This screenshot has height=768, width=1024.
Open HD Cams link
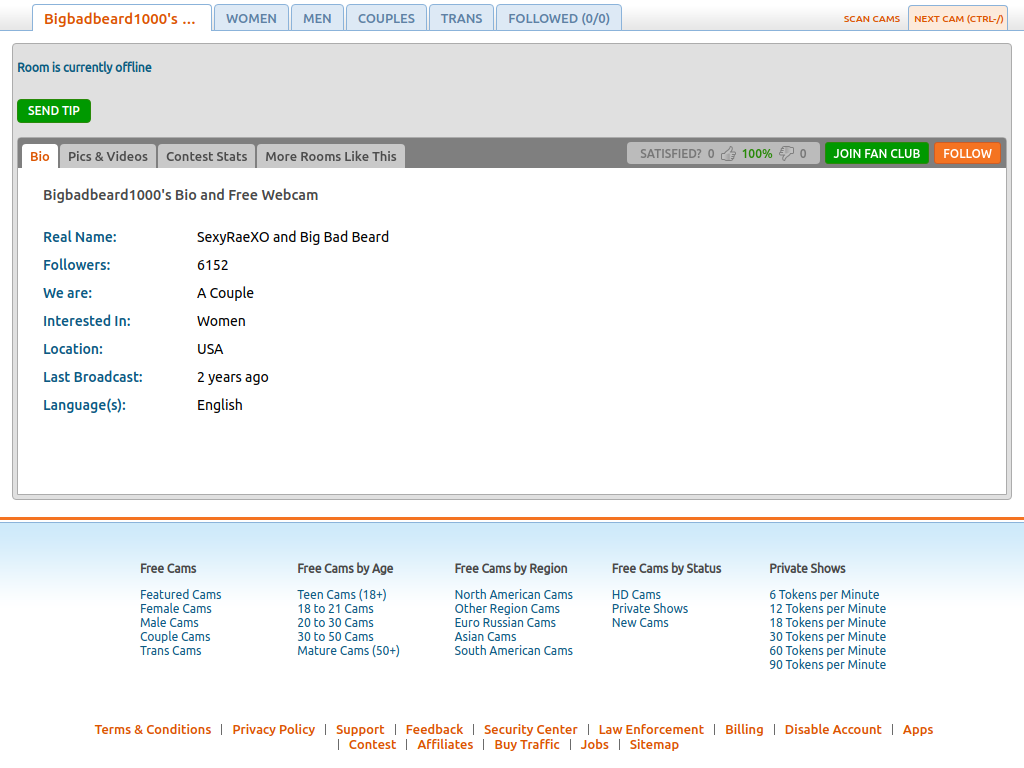point(636,594)
